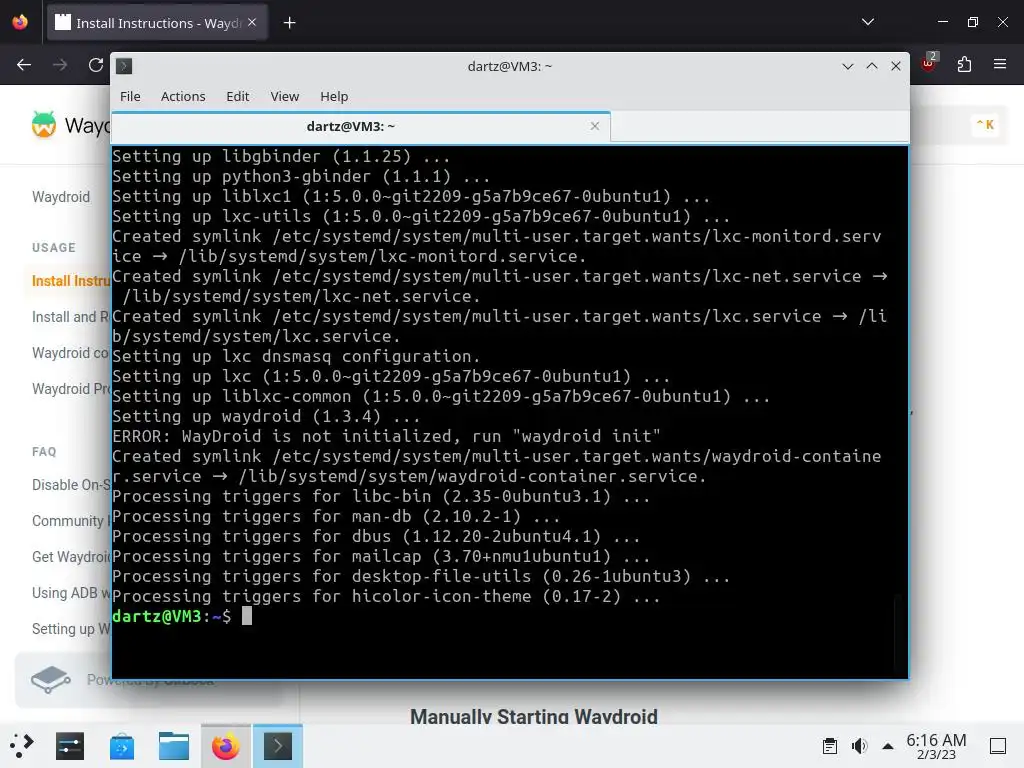The width and height of the screenshot is (1024, 768).
Task: Click the Firefox logo icon in title bar
Action: [x=20, y=22]
